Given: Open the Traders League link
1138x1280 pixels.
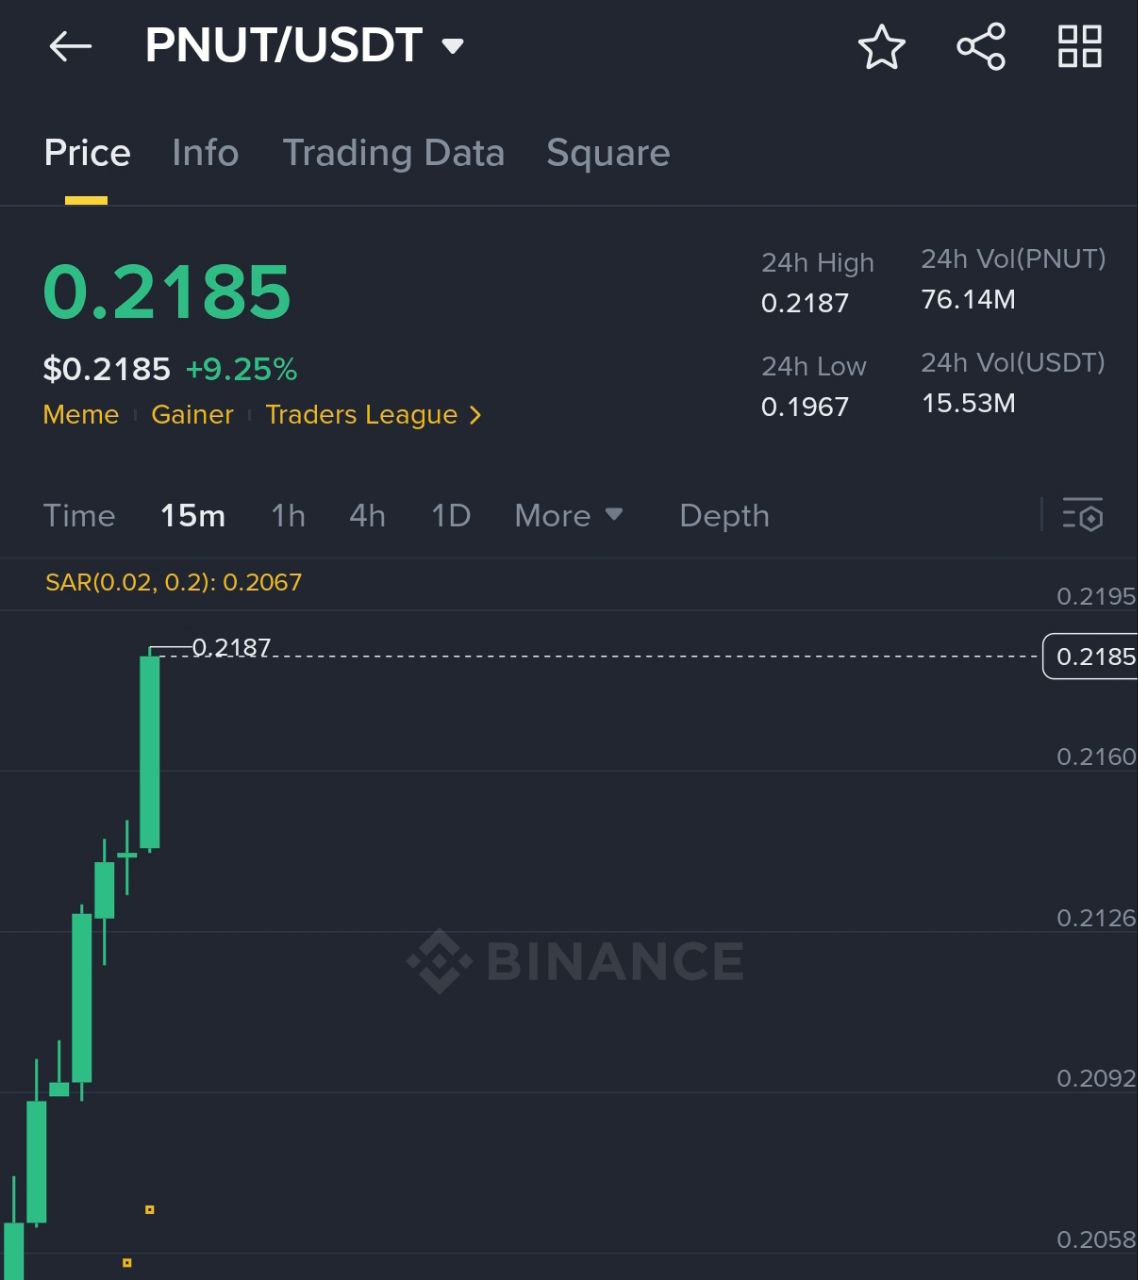Looking at the screenshot, I should [x=362, y=414].
